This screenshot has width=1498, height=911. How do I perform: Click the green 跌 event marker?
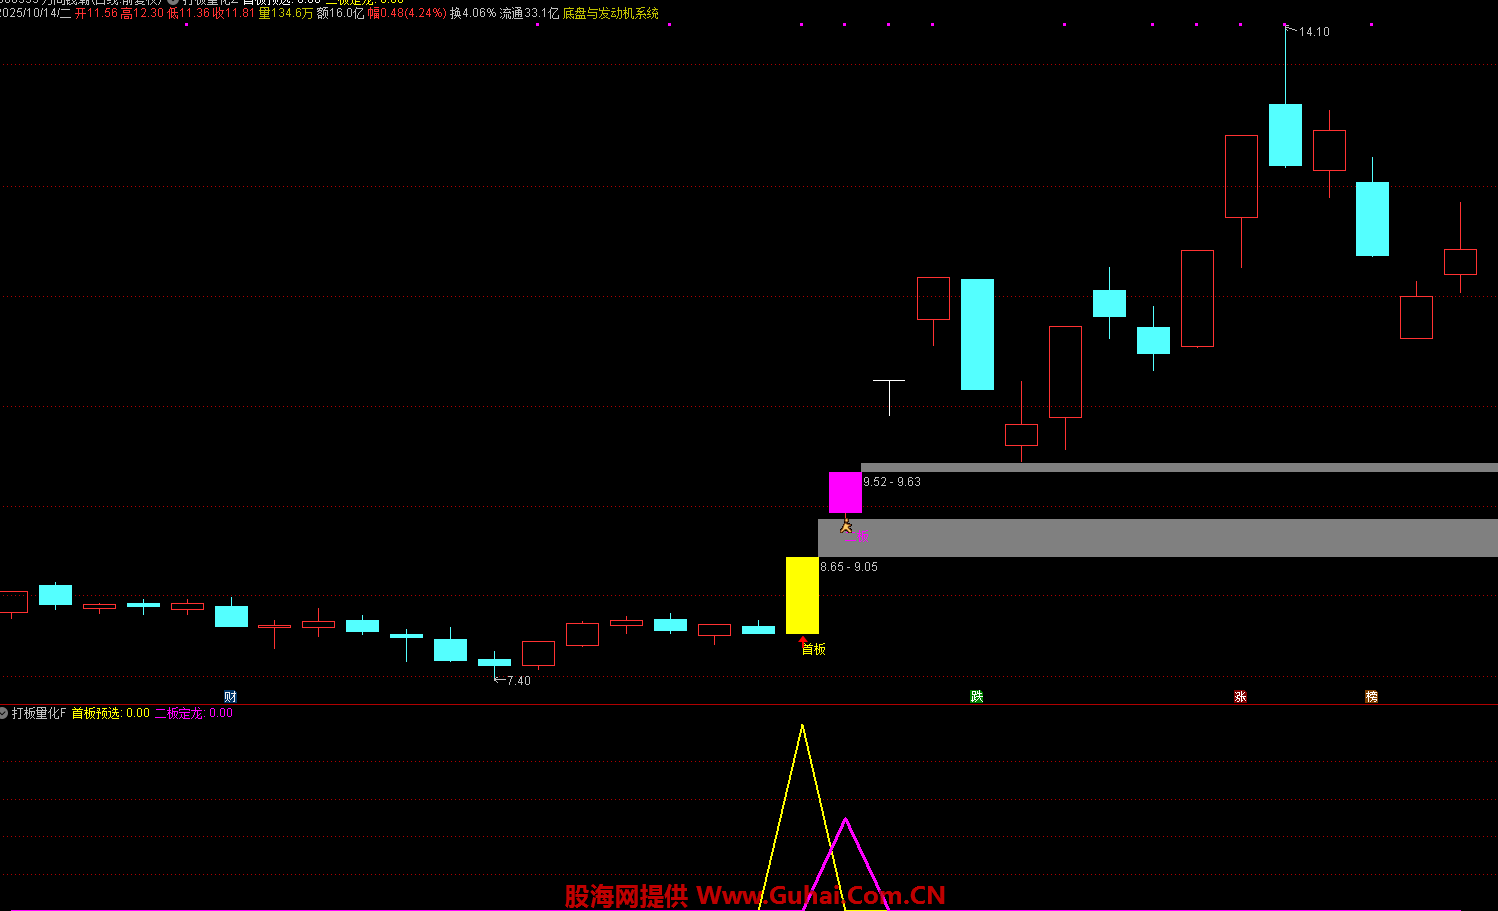[976, 697]
